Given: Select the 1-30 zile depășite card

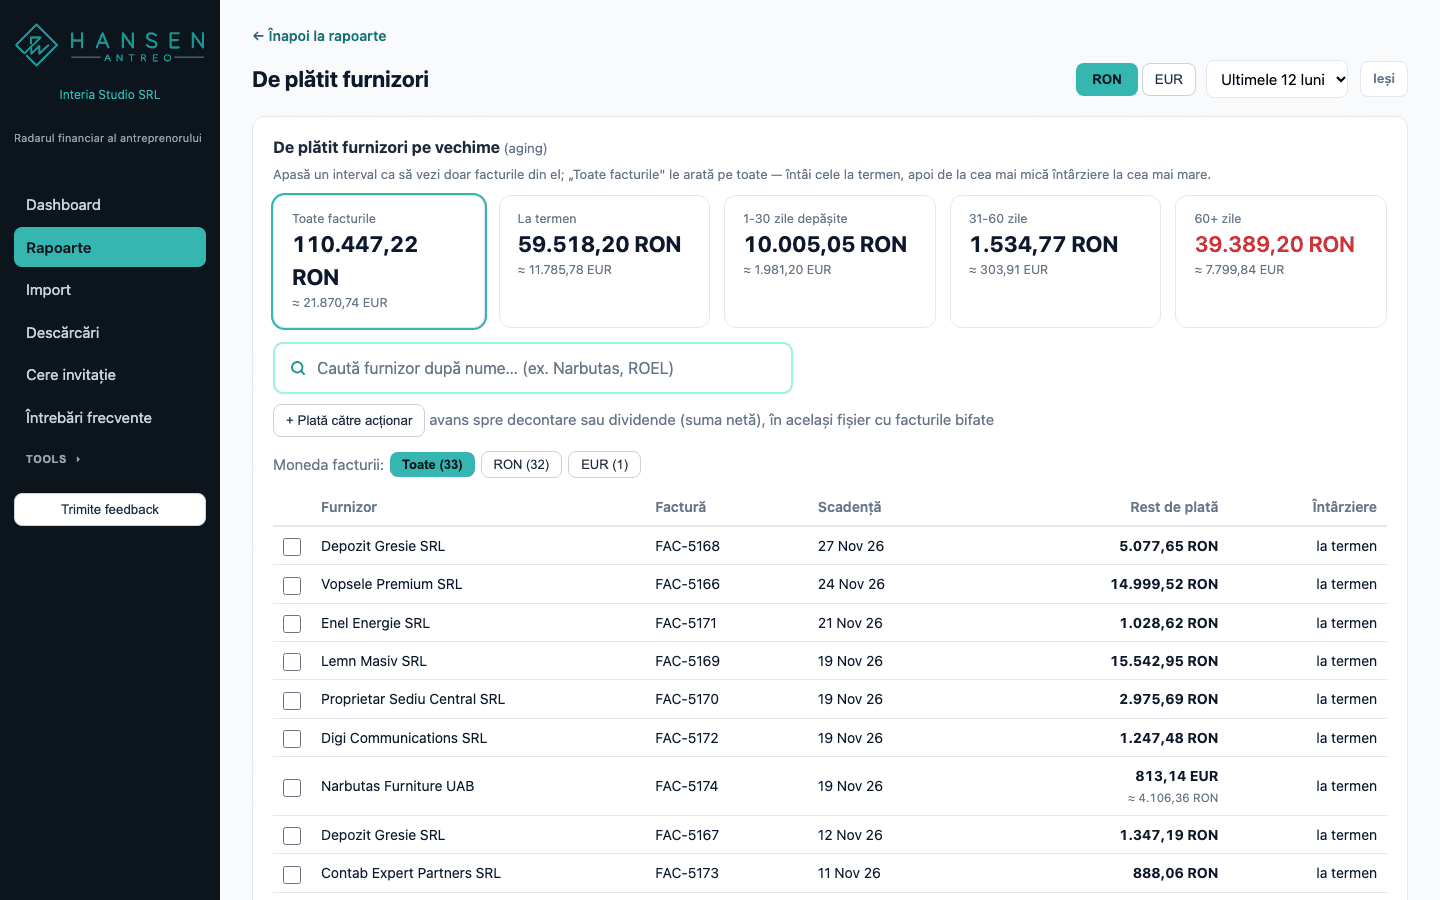Looking at the screenshot, I should coord(830,261).
